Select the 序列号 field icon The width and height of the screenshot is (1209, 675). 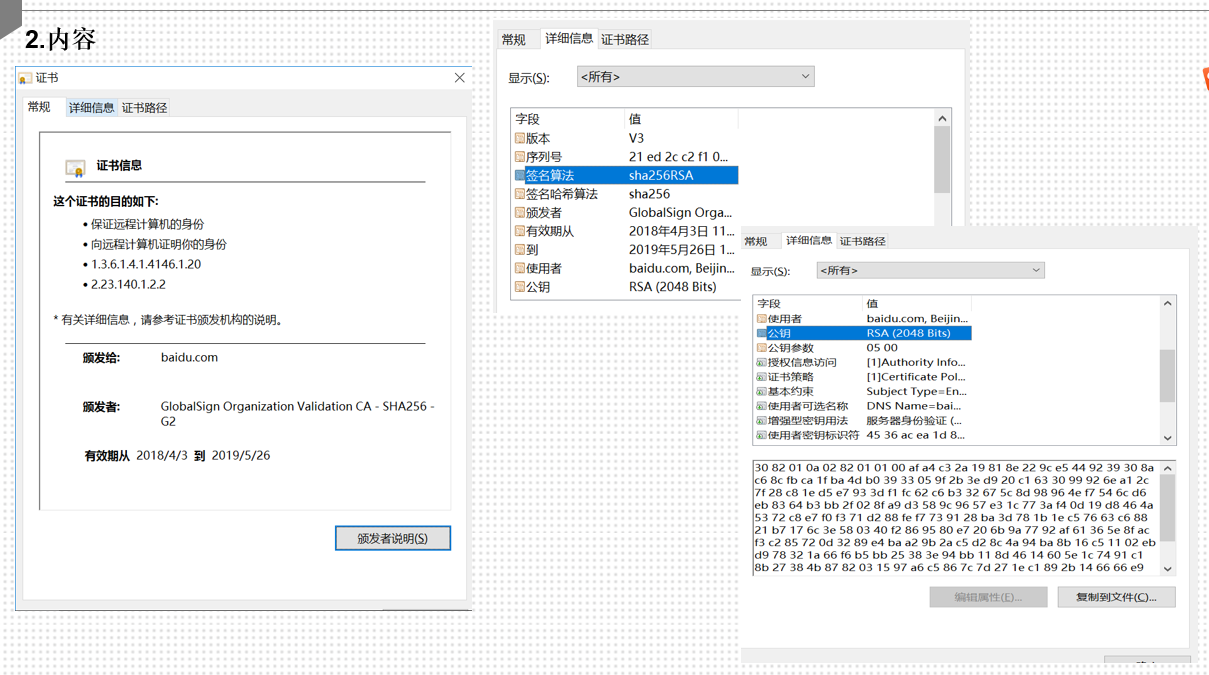(x=520, y=157)
